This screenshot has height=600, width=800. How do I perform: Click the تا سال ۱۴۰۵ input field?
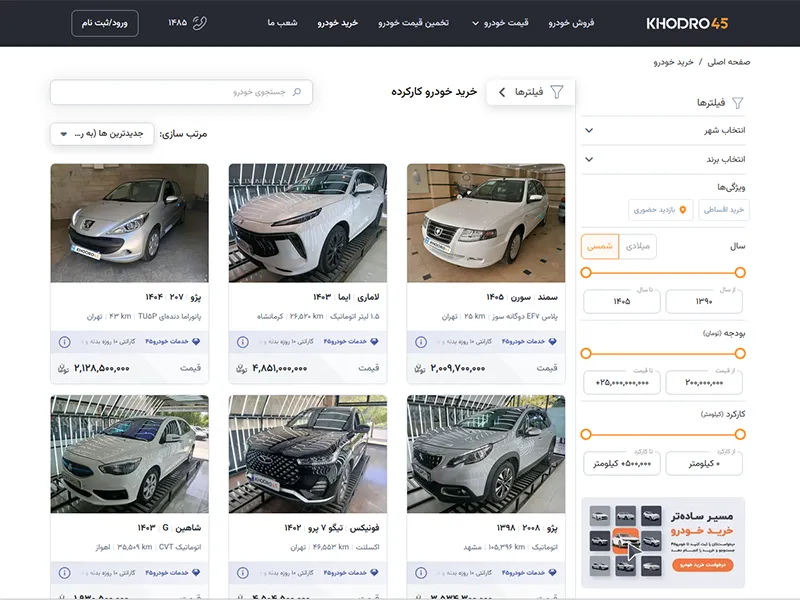point(622,302)
